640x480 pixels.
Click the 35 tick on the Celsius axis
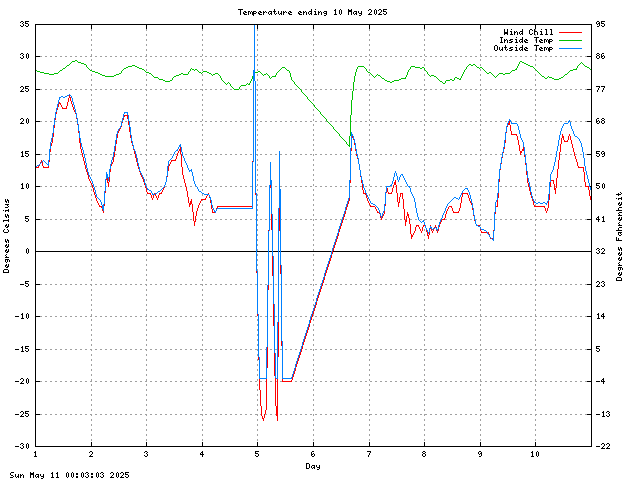(24, 24)
